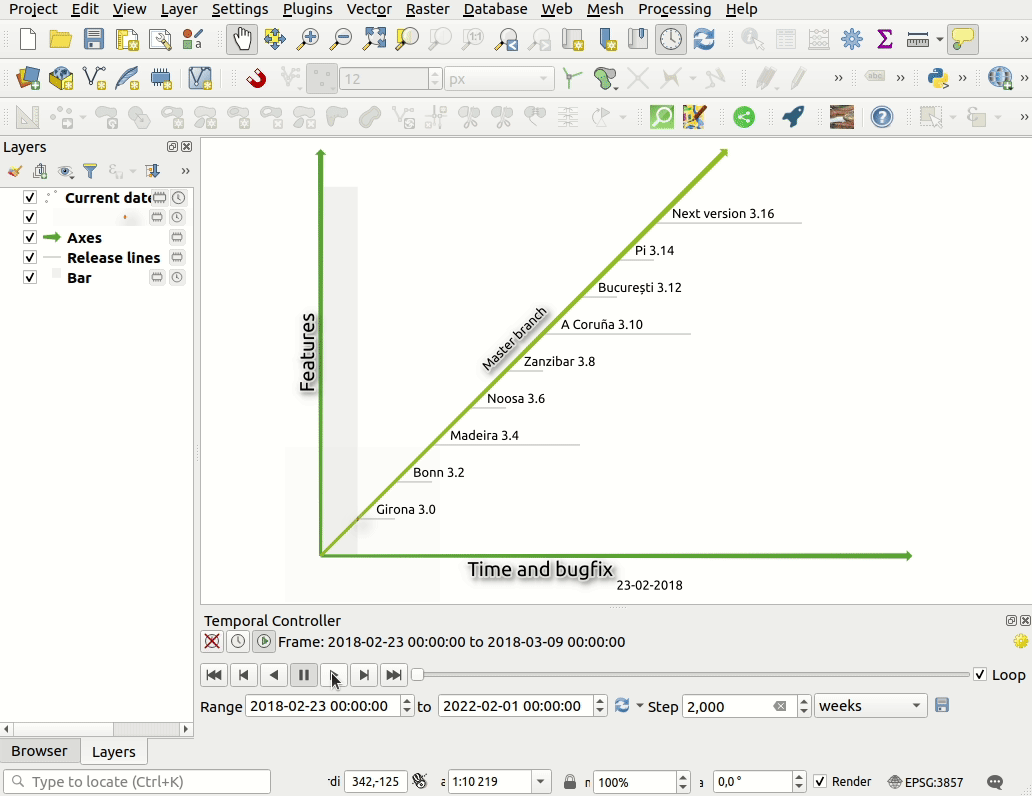The image size is (1032, 796).
Task: Open the Layer menu
Action: pos(179,9)
